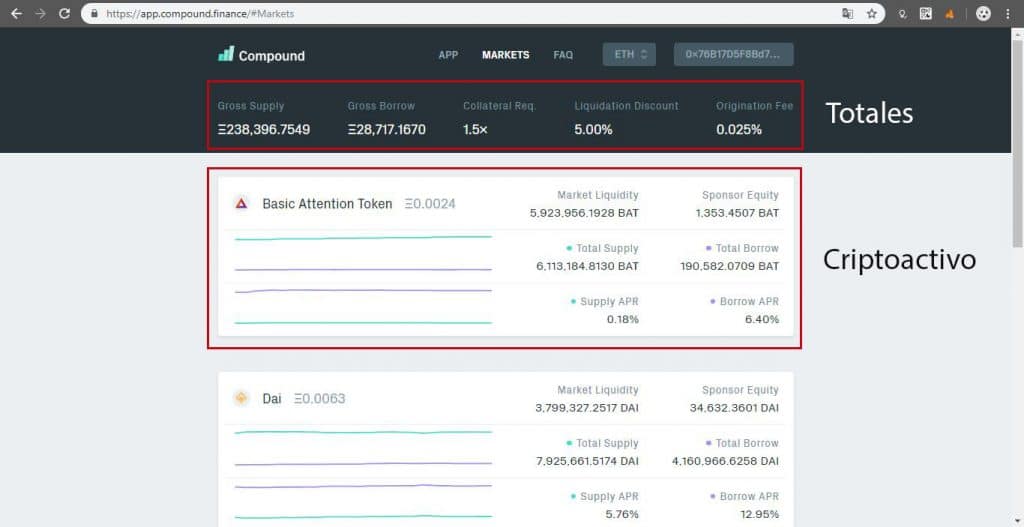Click the Dai Supply APR 5.76%
Screen dimensions: 1024x527
[622, 514]
